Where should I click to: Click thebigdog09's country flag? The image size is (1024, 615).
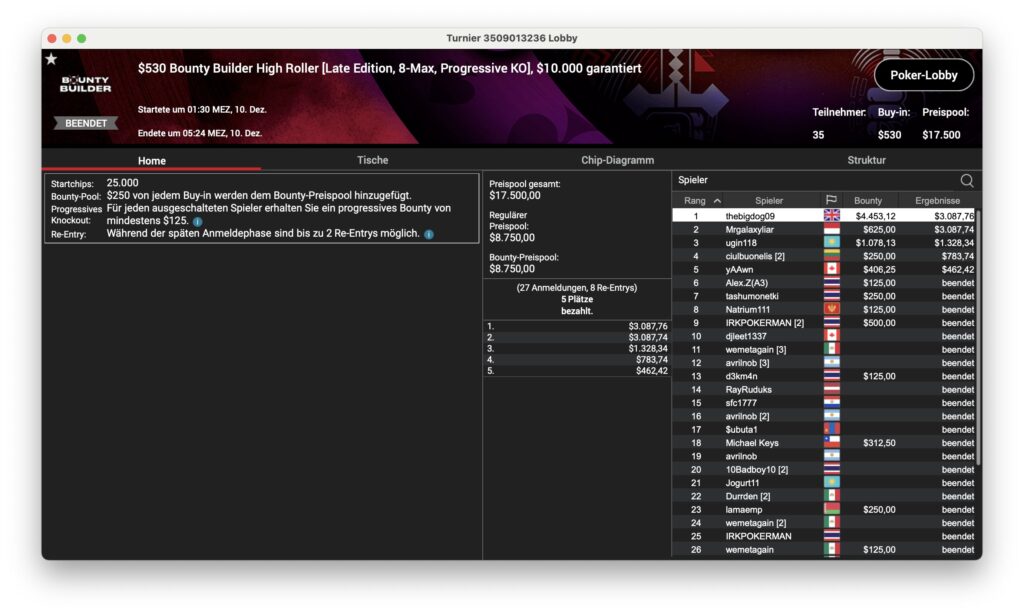coord(831,215)
